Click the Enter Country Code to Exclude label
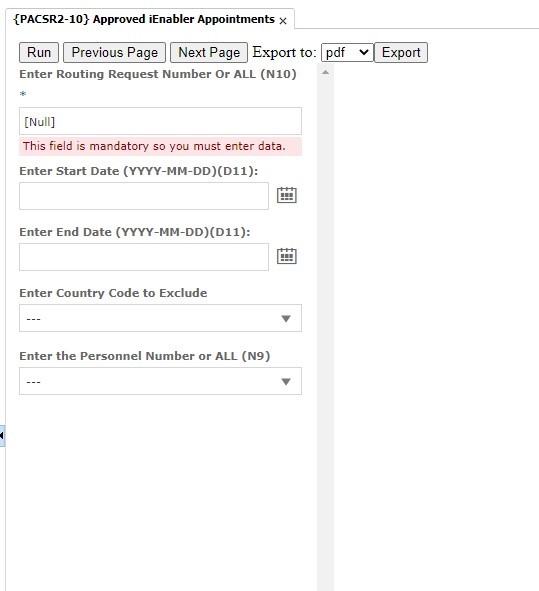539x591 pixels. click(113, 293)
